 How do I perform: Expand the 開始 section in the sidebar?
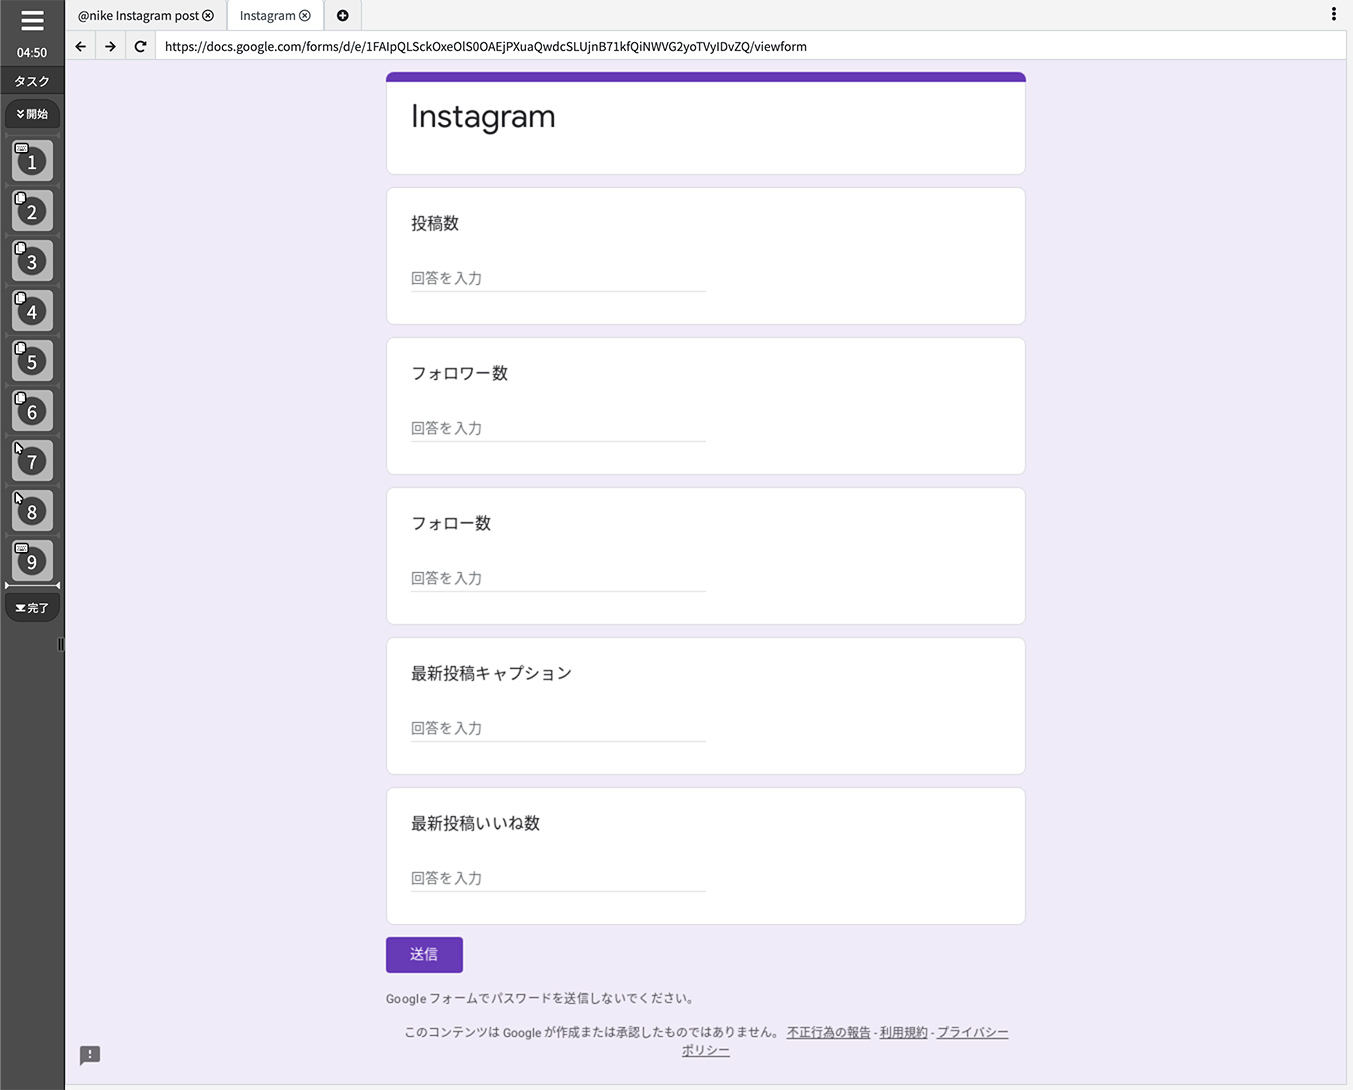click(31, 114)
